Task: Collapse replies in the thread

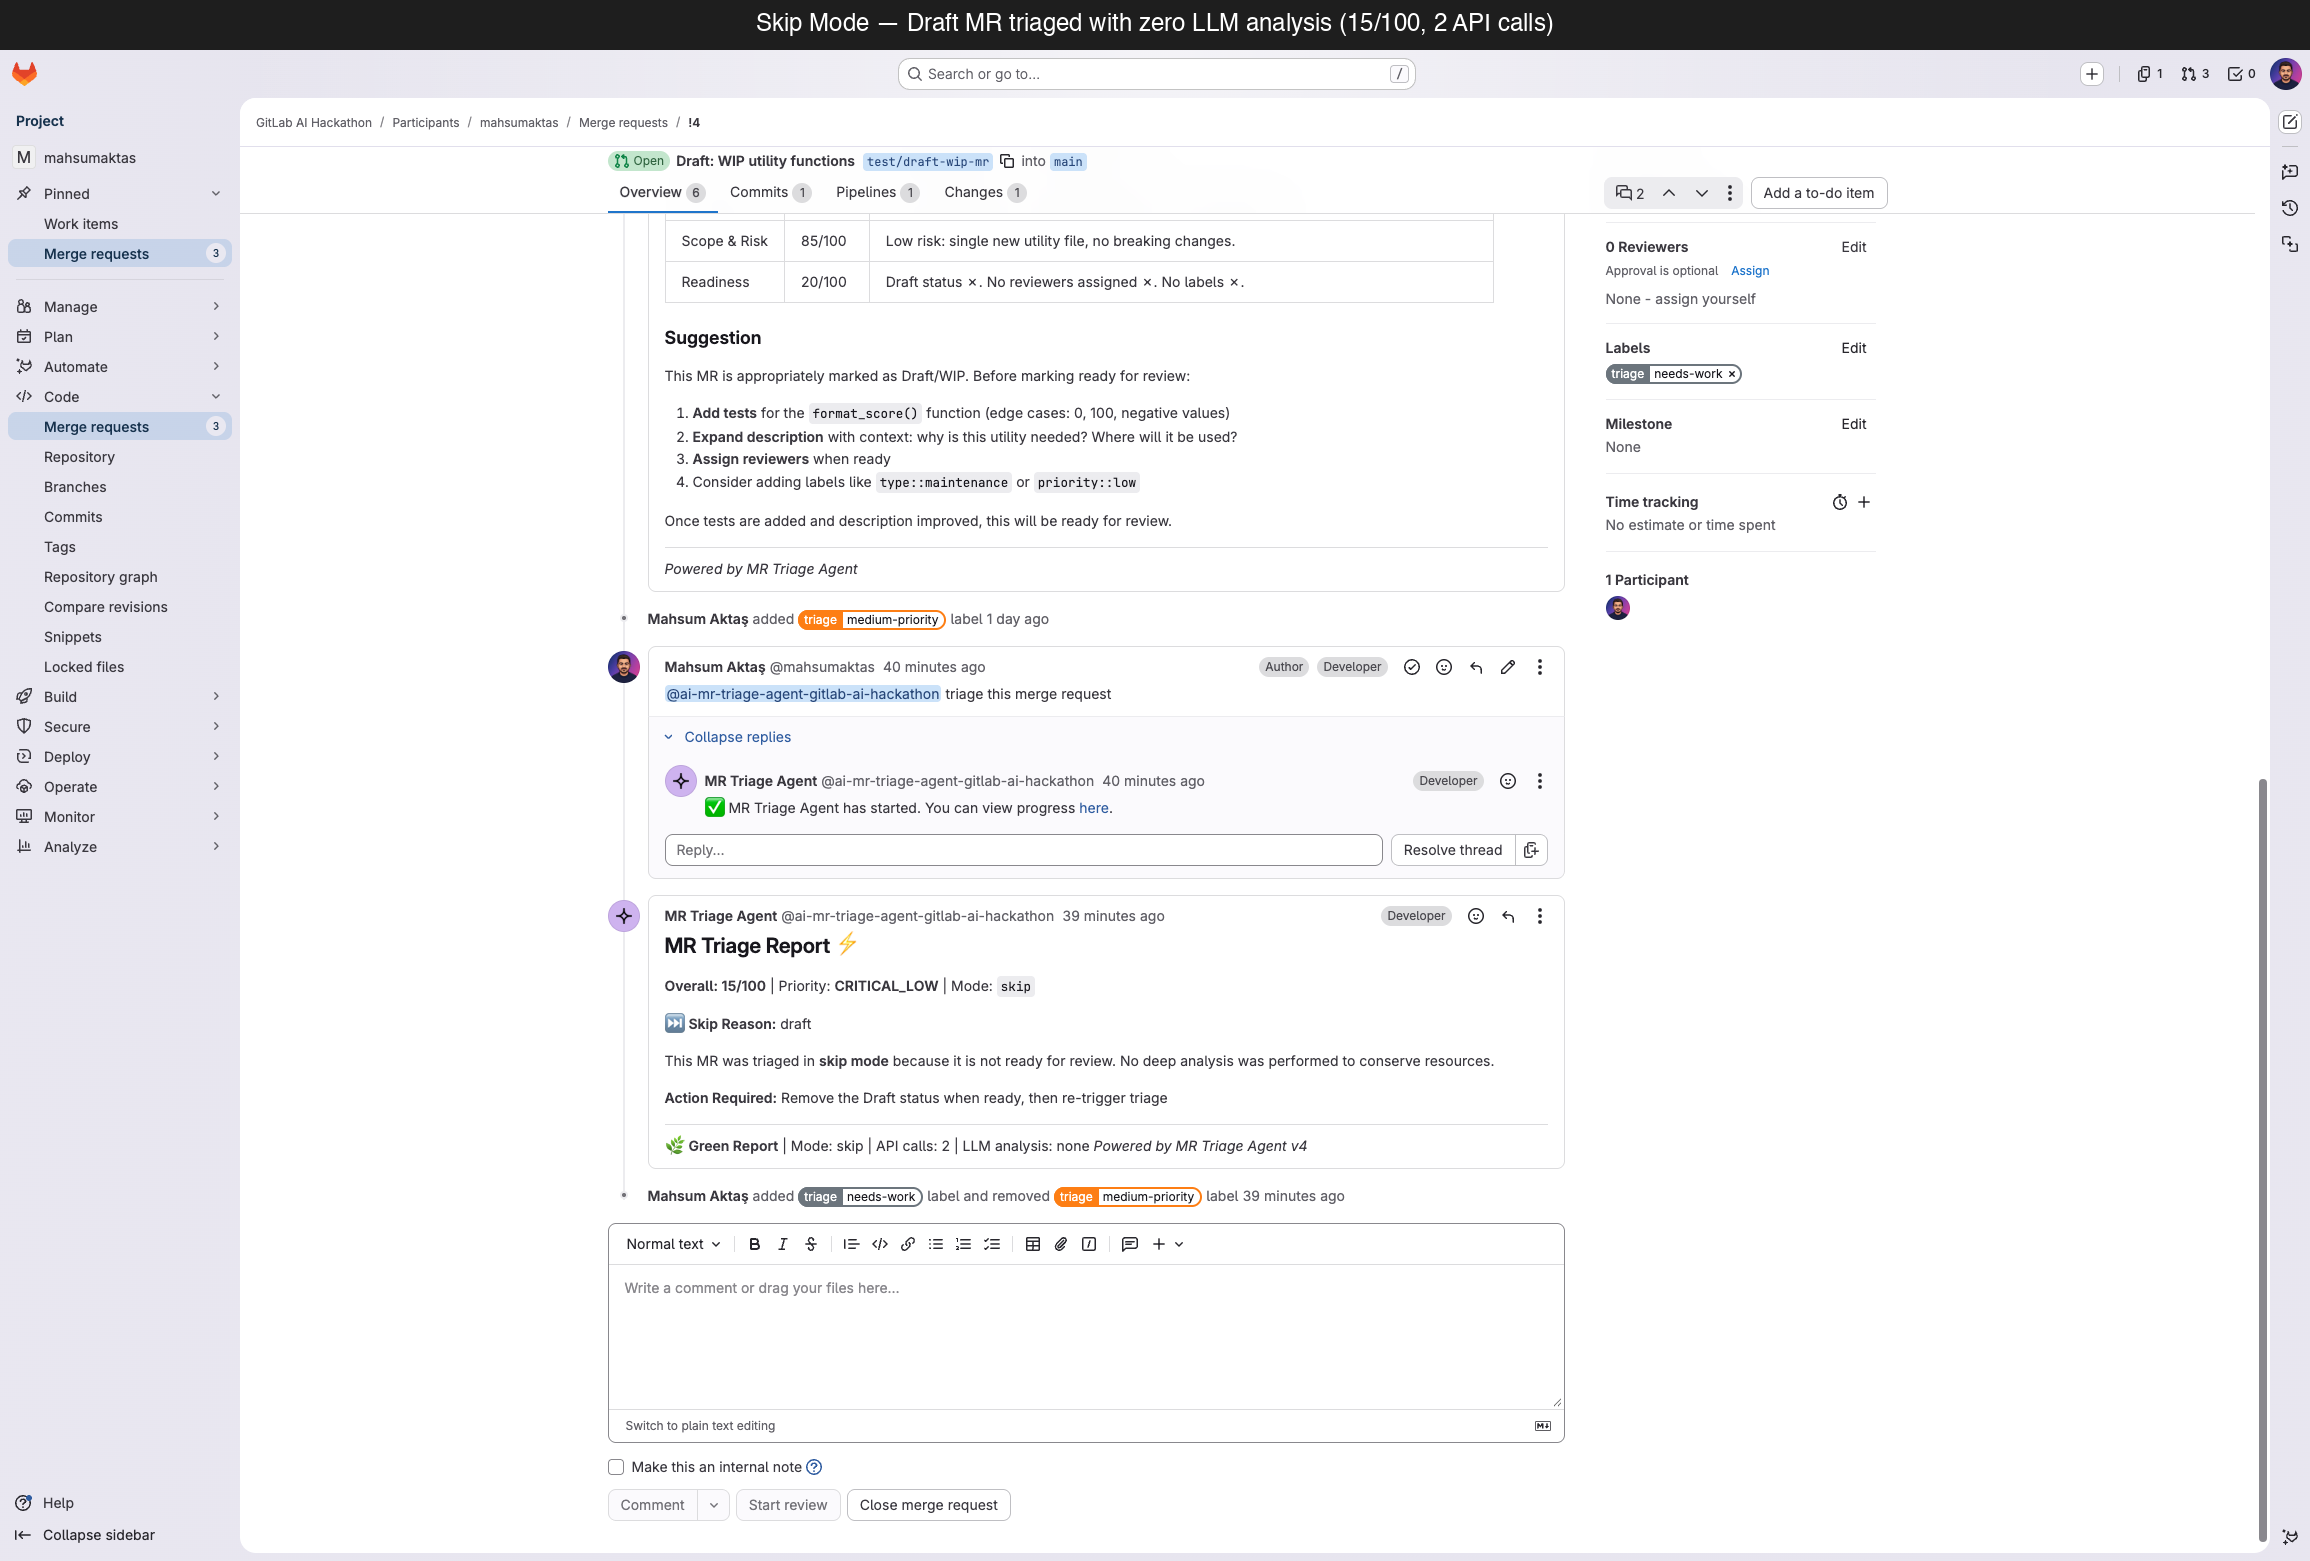Action: coord(737,737)
